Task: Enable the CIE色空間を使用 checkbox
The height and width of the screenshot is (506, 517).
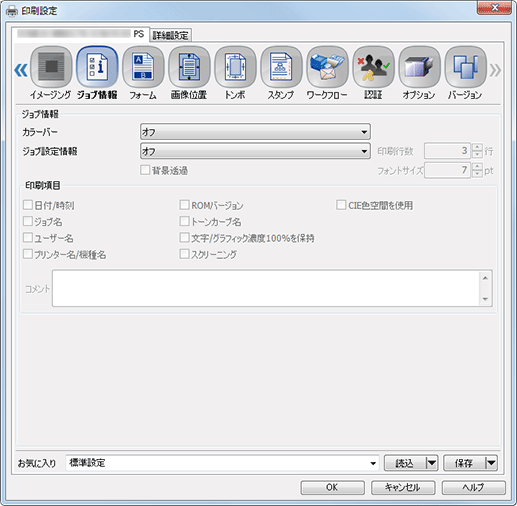Action: [341, 205]
